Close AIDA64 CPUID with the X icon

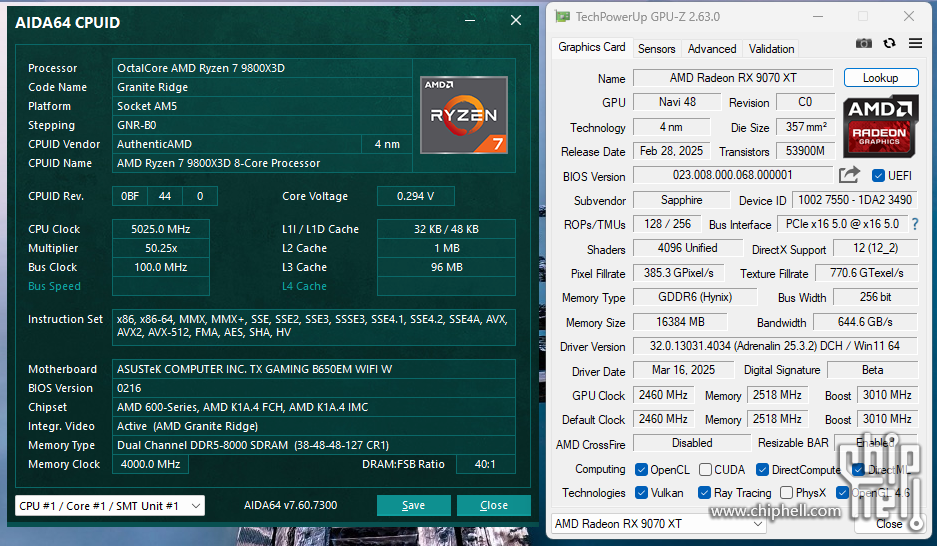[516, 20]
